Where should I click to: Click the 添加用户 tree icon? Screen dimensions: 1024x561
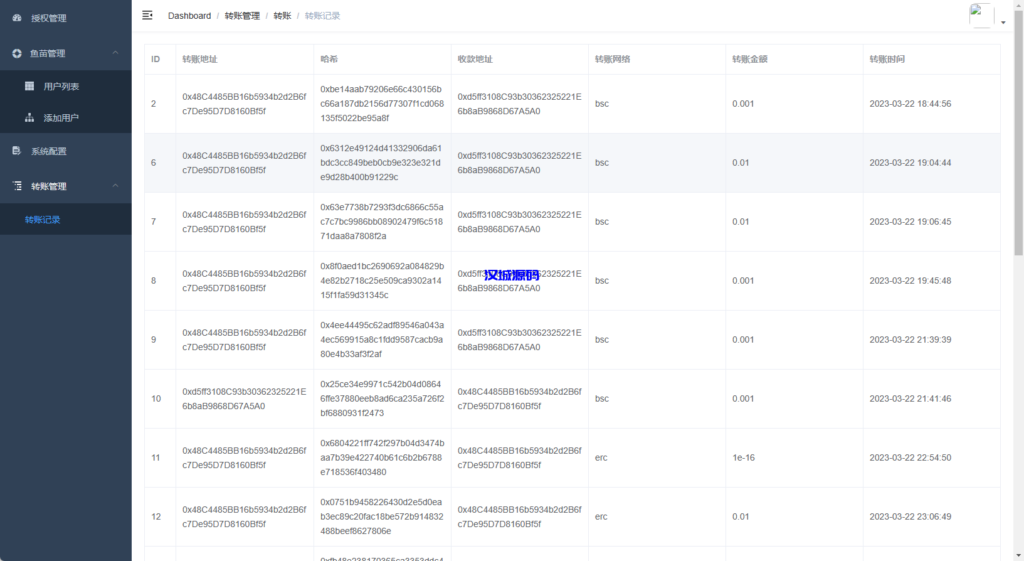(x=30, y=118)
